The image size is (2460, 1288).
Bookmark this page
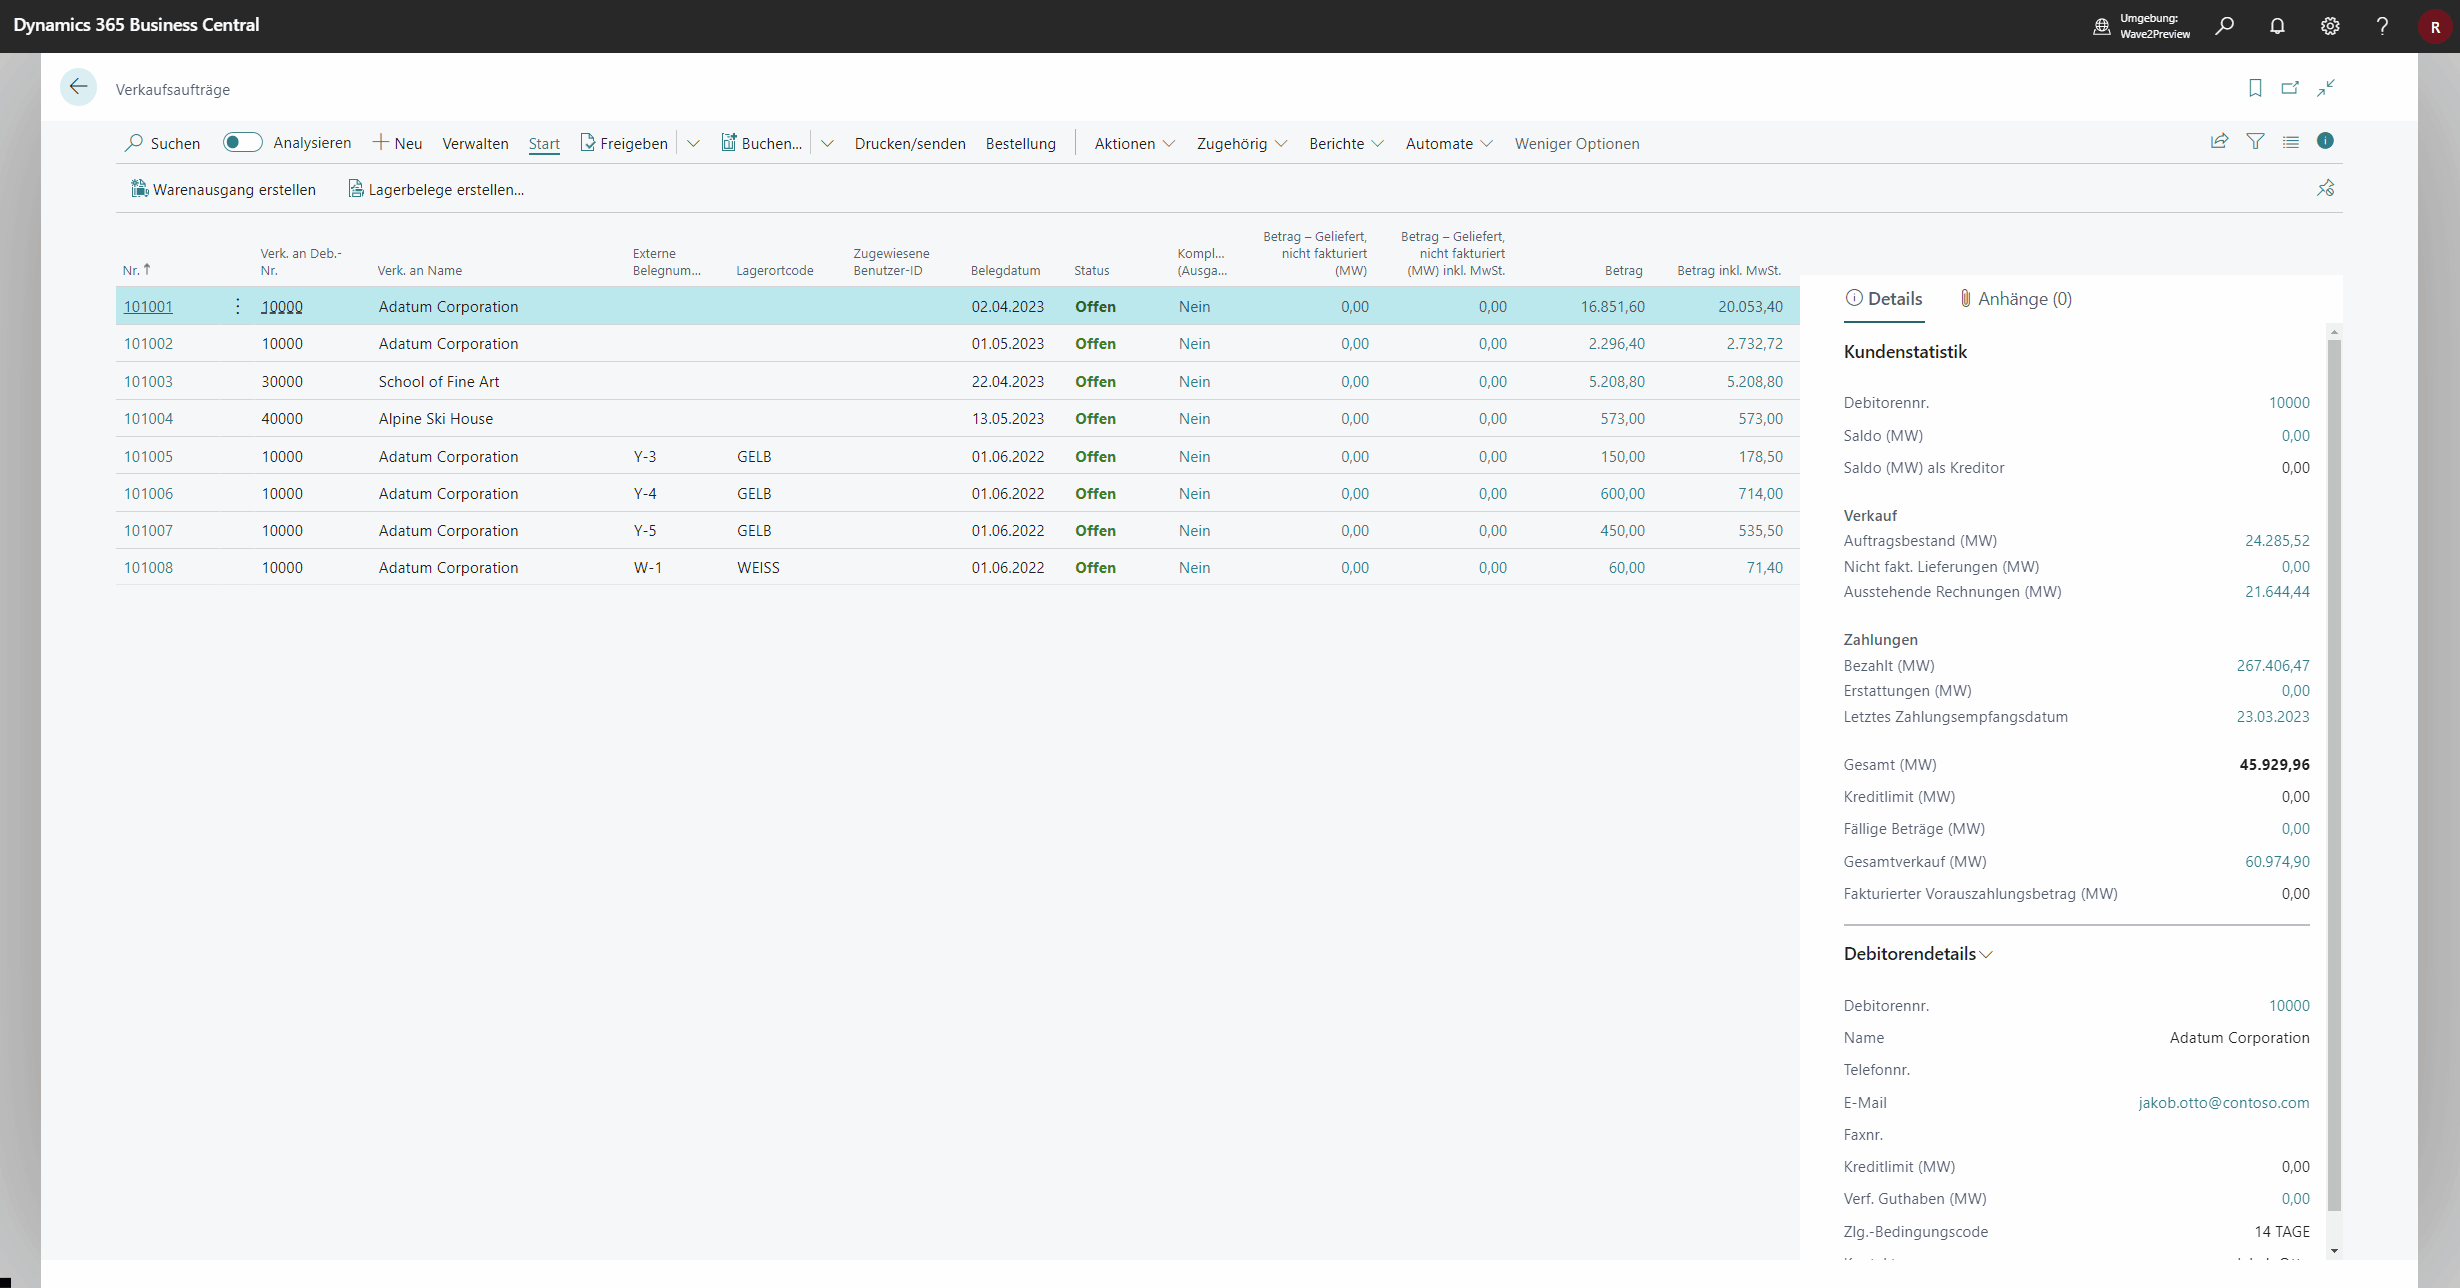pos(2255,88)
